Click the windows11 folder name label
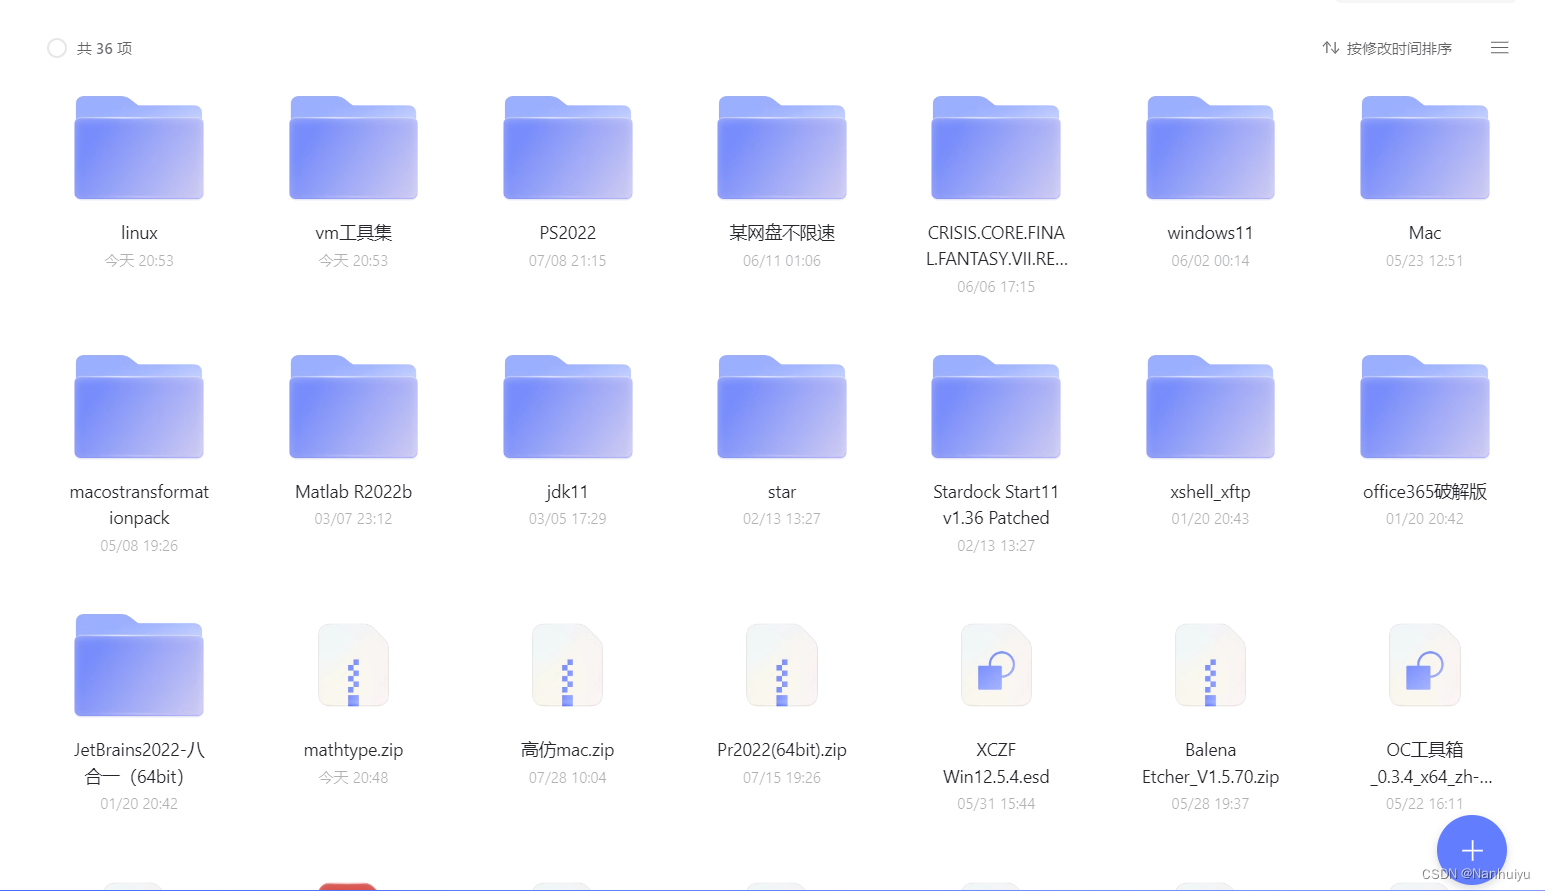This screenshot has width=1545, height=891. (1210, 233)
